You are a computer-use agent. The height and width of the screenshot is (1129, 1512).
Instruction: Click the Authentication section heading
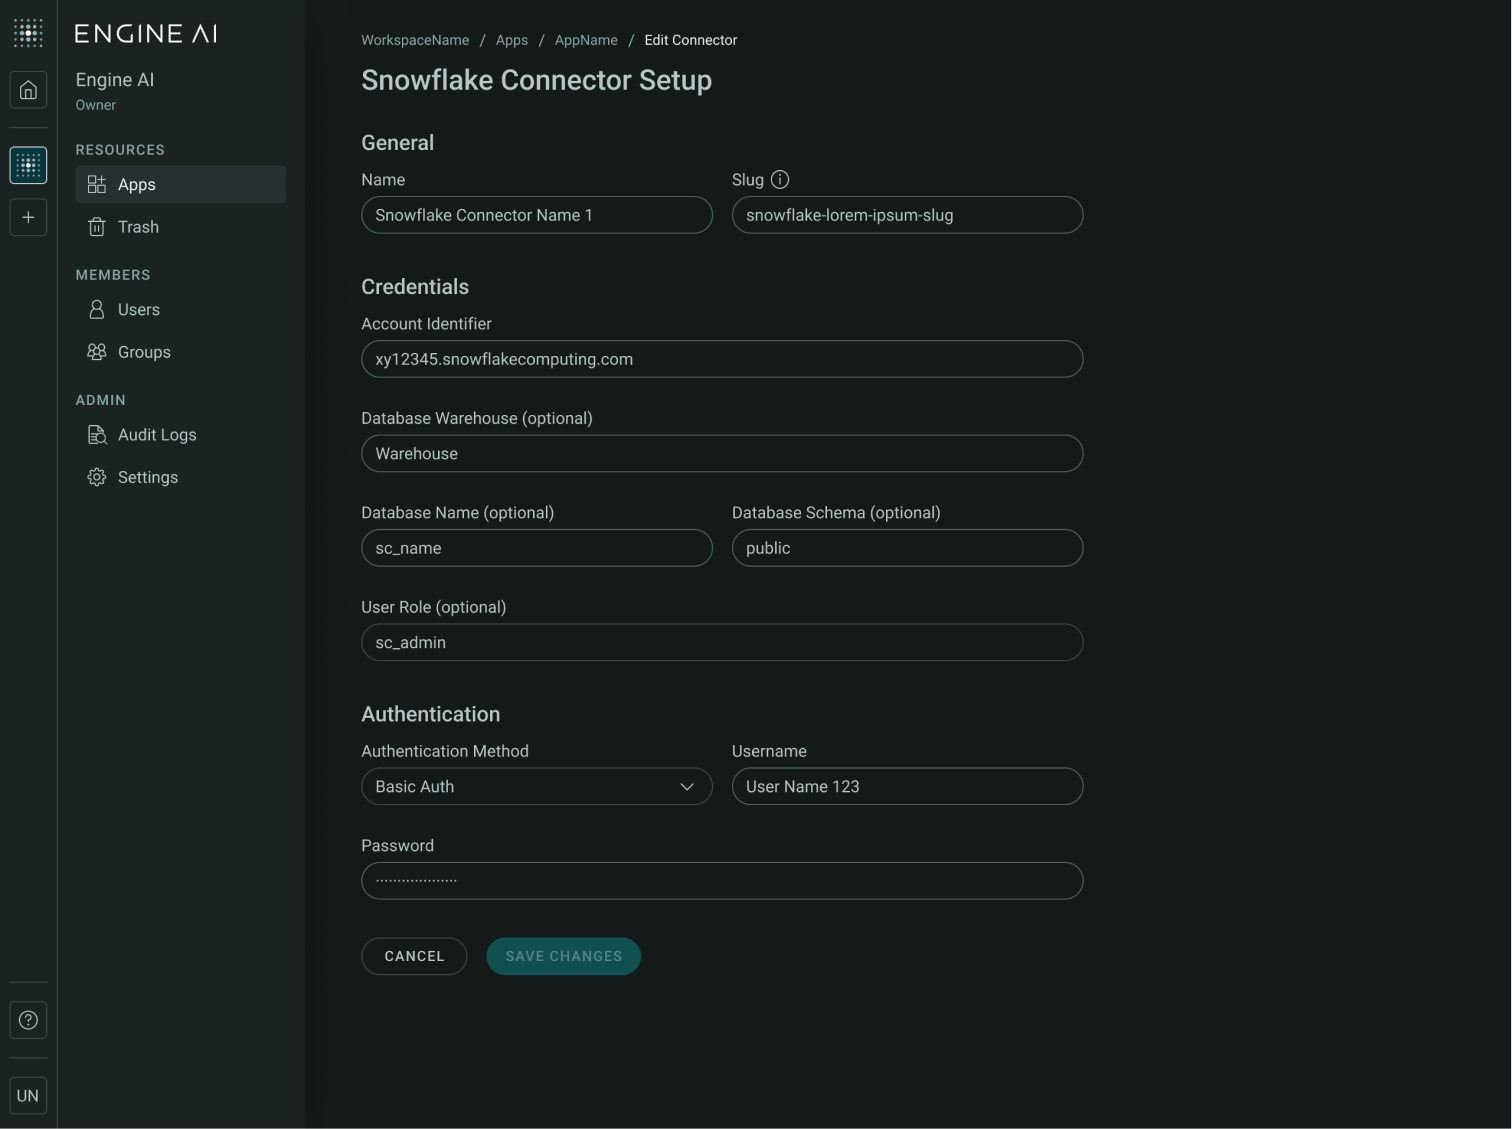click(x=431, y=714)
